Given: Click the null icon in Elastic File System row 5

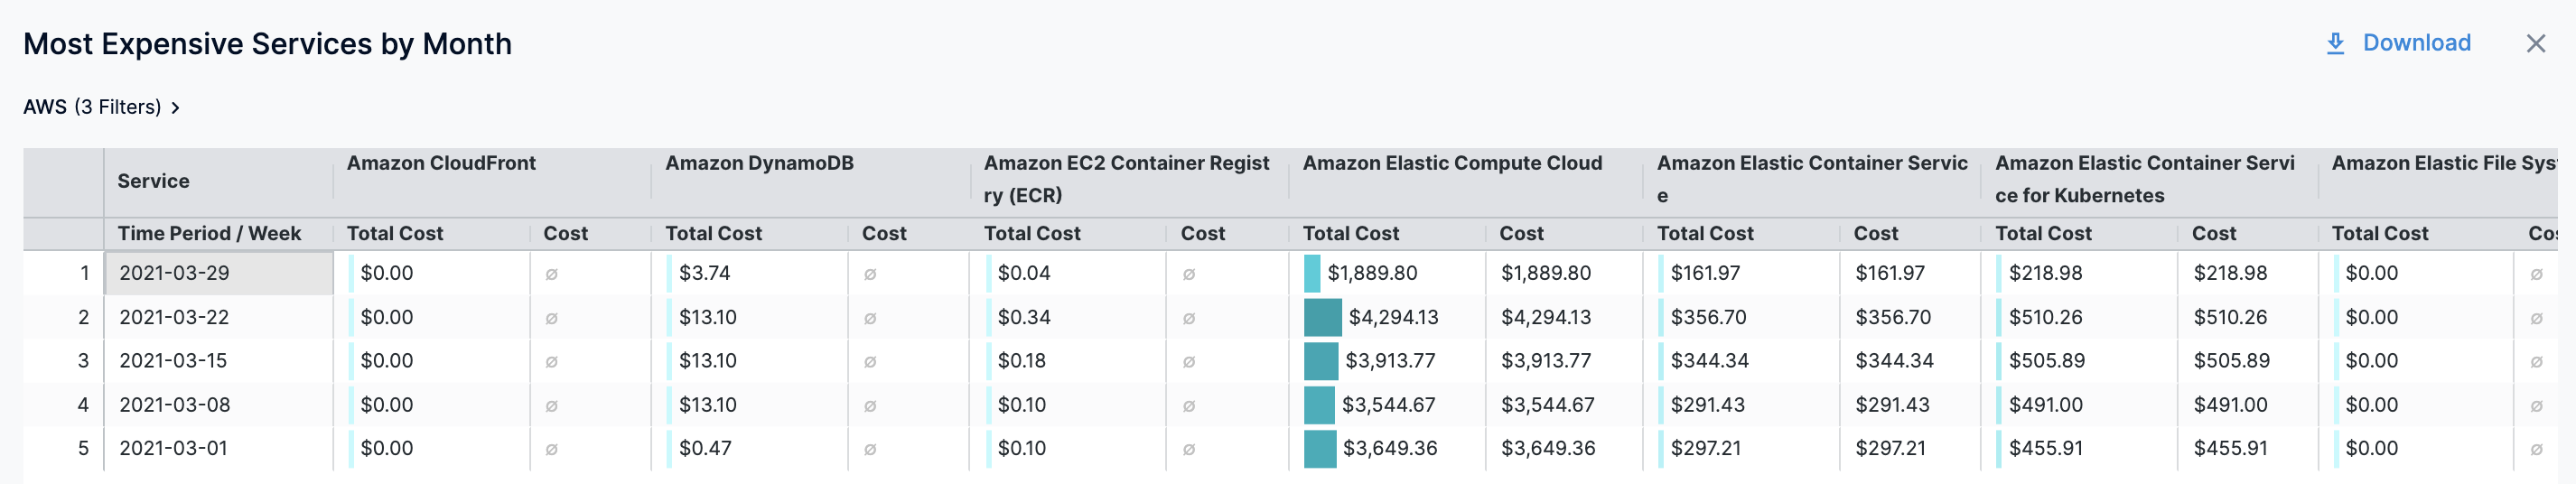Looking at the screenshot, I should point(2536,449).
